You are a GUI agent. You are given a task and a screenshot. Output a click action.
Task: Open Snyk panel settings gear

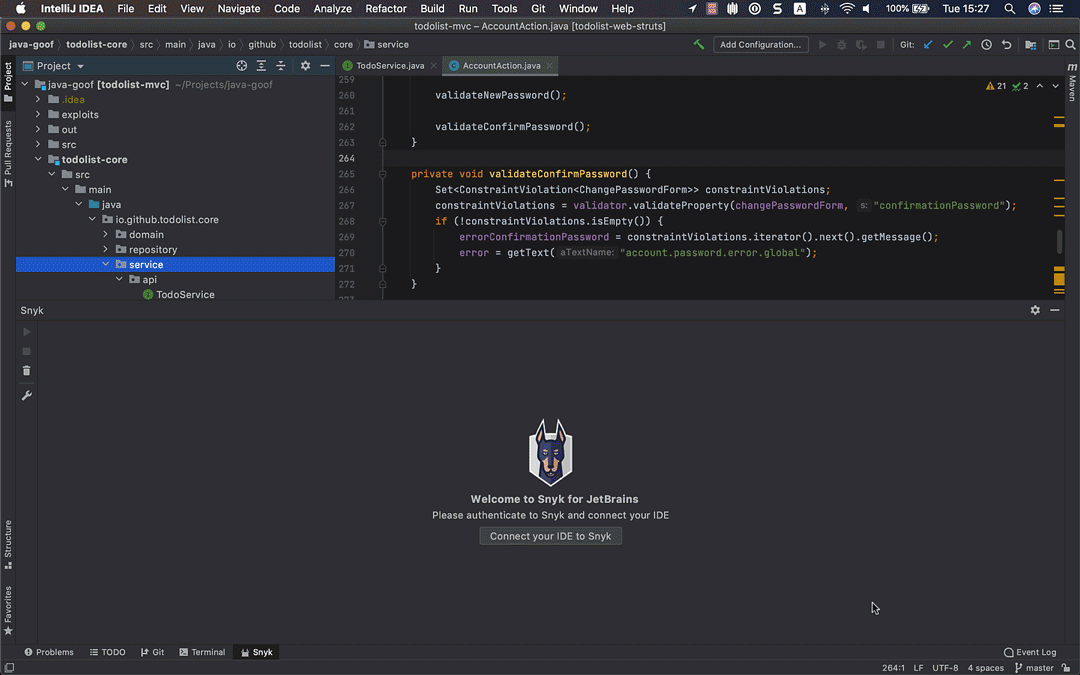tap(1035, 311)
